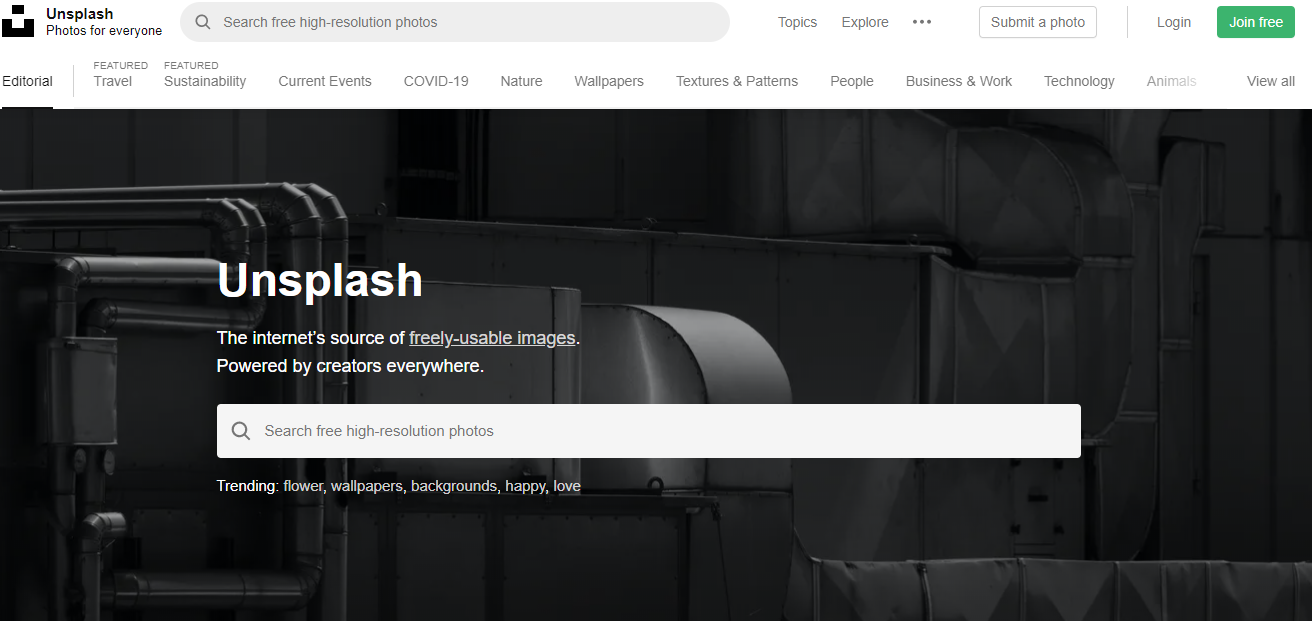Click the text Powered by creators everywhere
This screenshot has width=1312, height=621.
click(x=350, y=366)
